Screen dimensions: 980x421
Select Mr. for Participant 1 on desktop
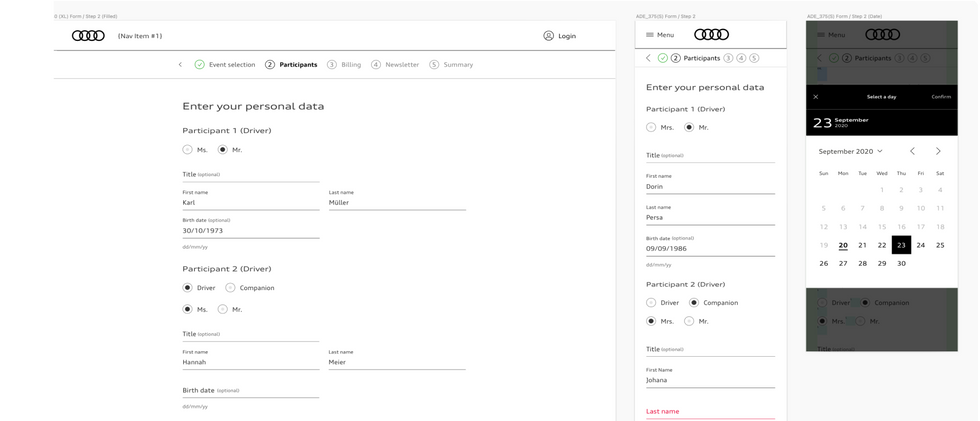click(x=222, y=150)
